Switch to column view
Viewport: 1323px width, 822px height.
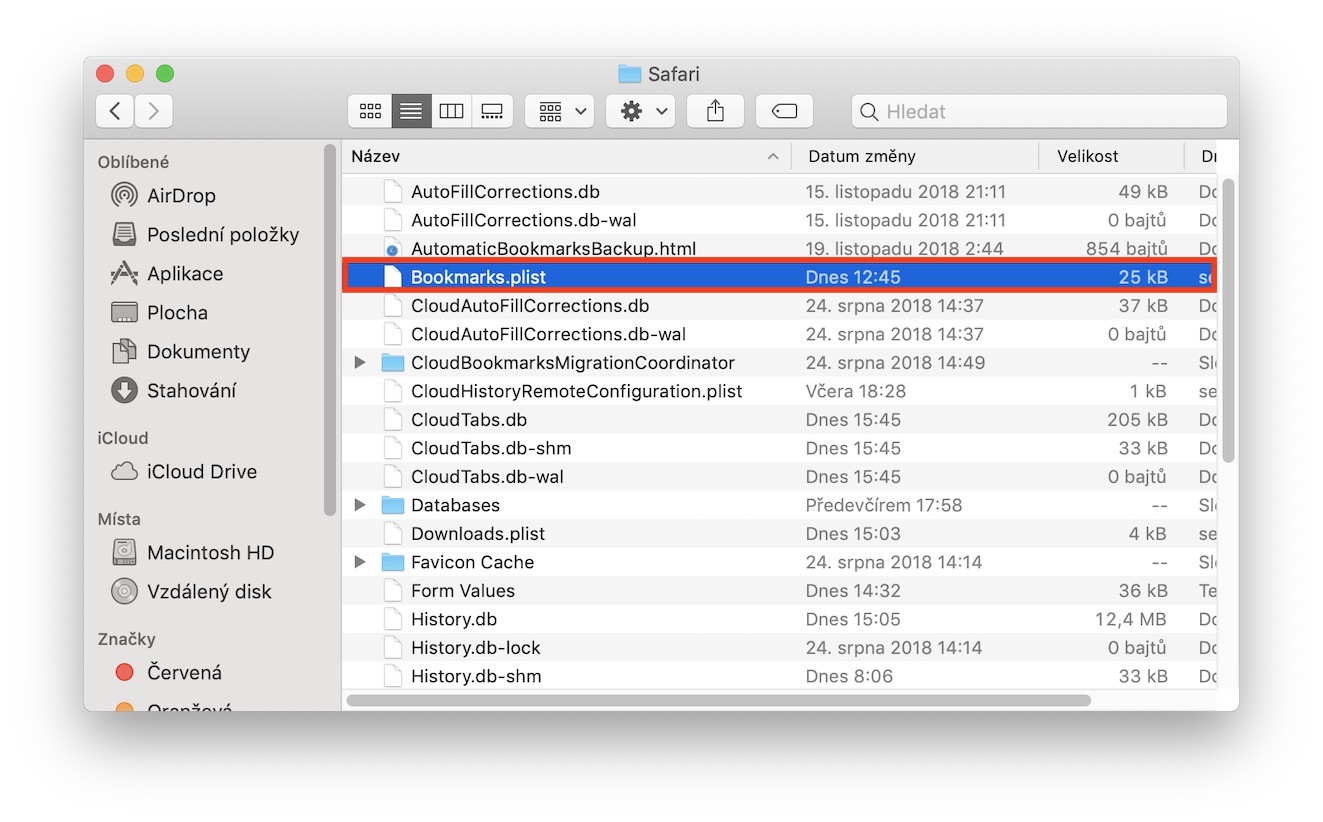click(452, 111)
